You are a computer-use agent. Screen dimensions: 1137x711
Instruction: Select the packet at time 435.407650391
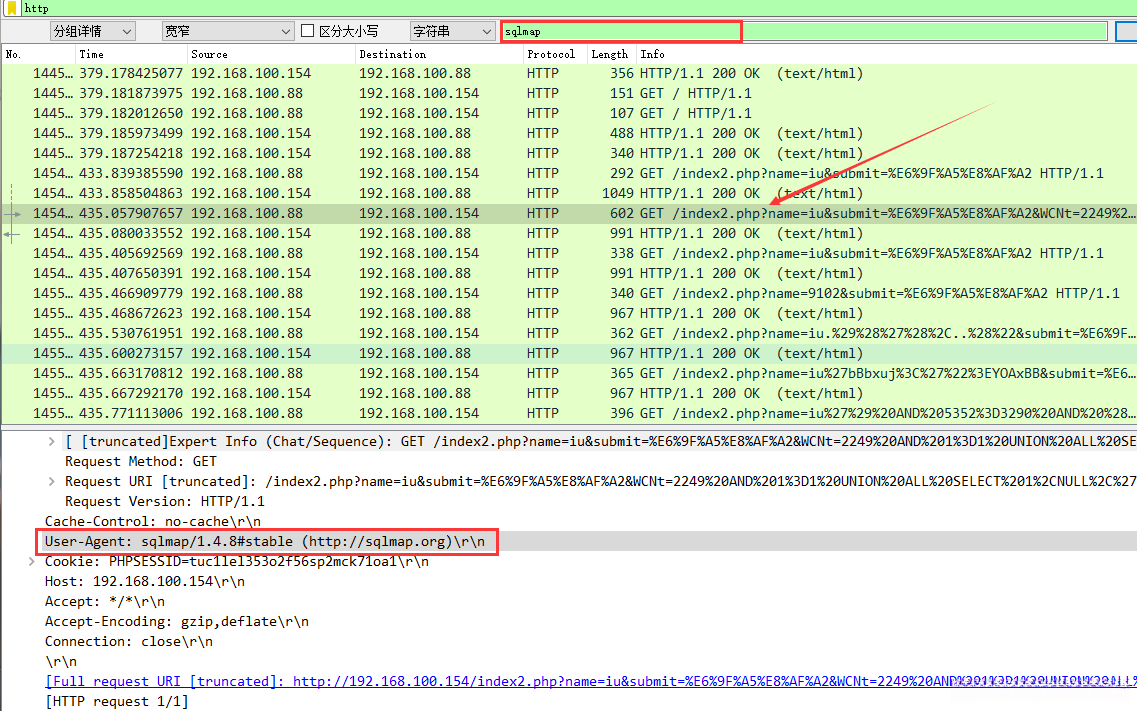point(569,273)
